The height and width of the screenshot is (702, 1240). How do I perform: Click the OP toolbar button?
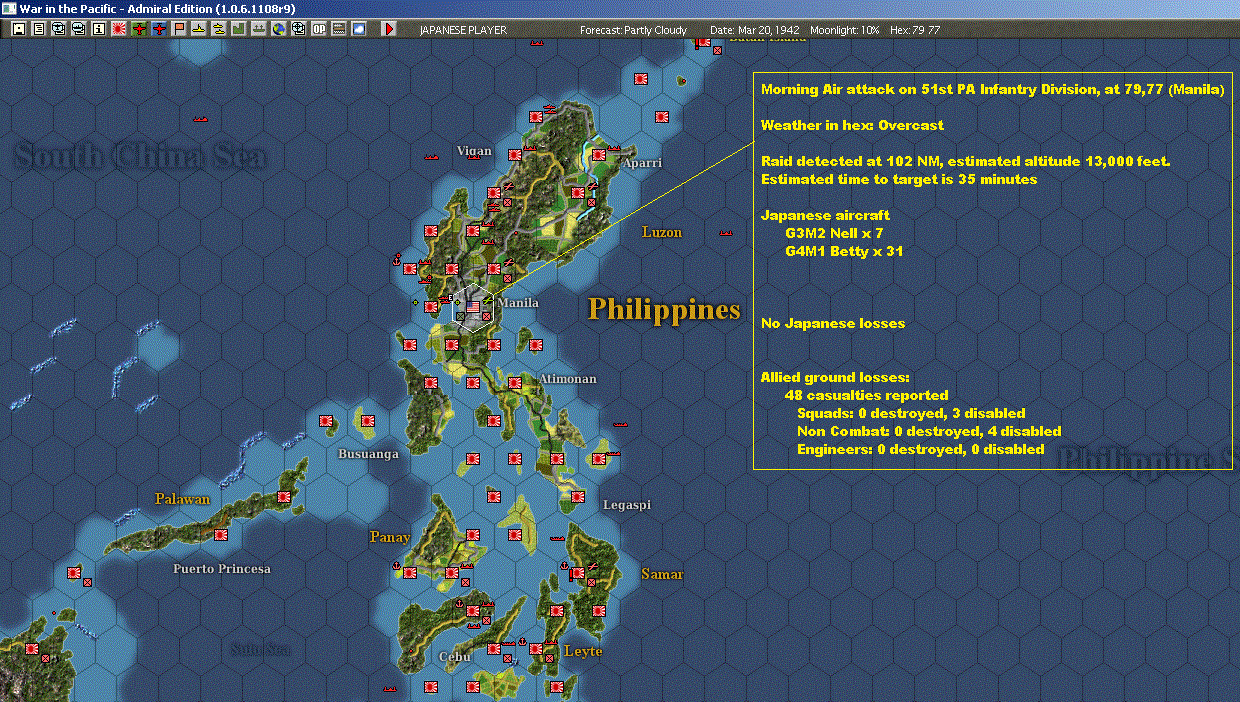[x=319, y=29]
